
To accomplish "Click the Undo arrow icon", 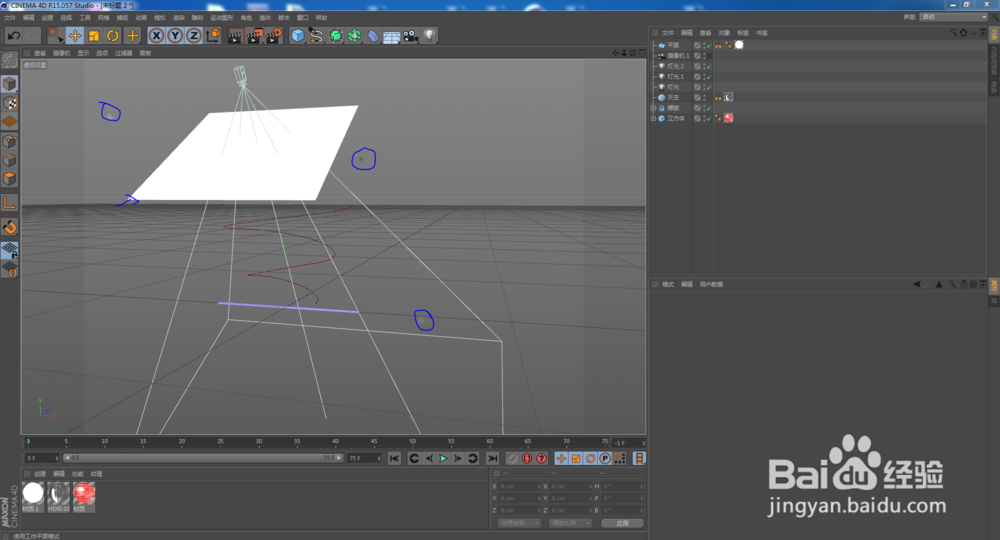I will coord(13,36).
